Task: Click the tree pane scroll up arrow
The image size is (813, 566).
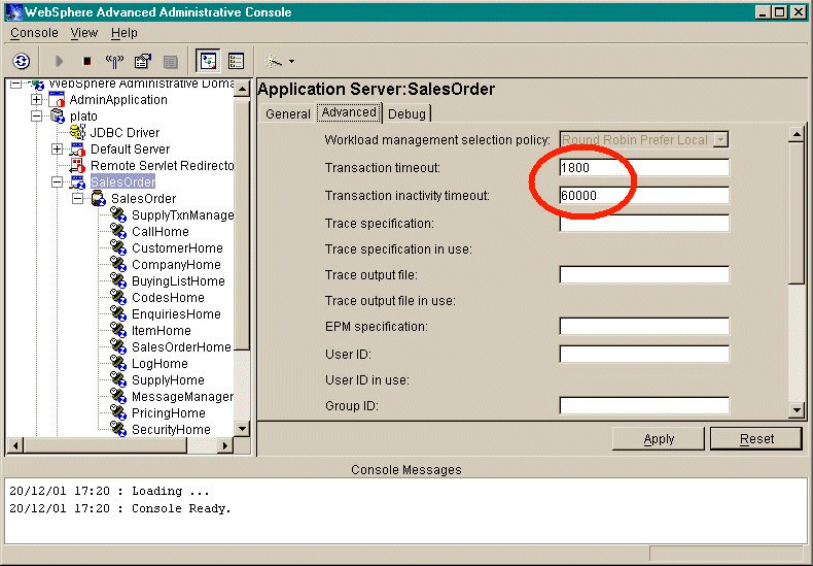Action: coord(242,89)
